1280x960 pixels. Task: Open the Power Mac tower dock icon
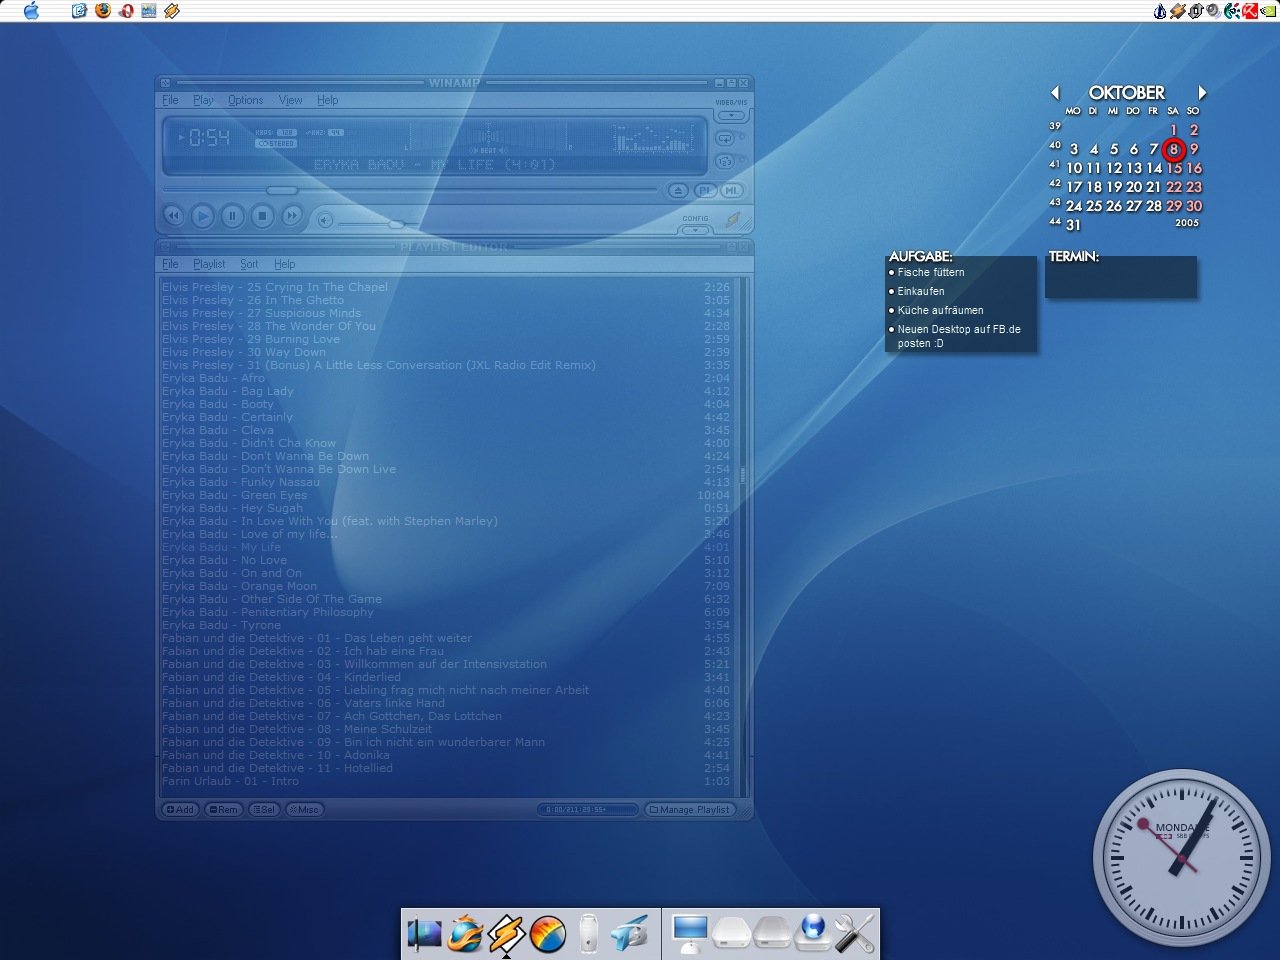click(589, 934)
